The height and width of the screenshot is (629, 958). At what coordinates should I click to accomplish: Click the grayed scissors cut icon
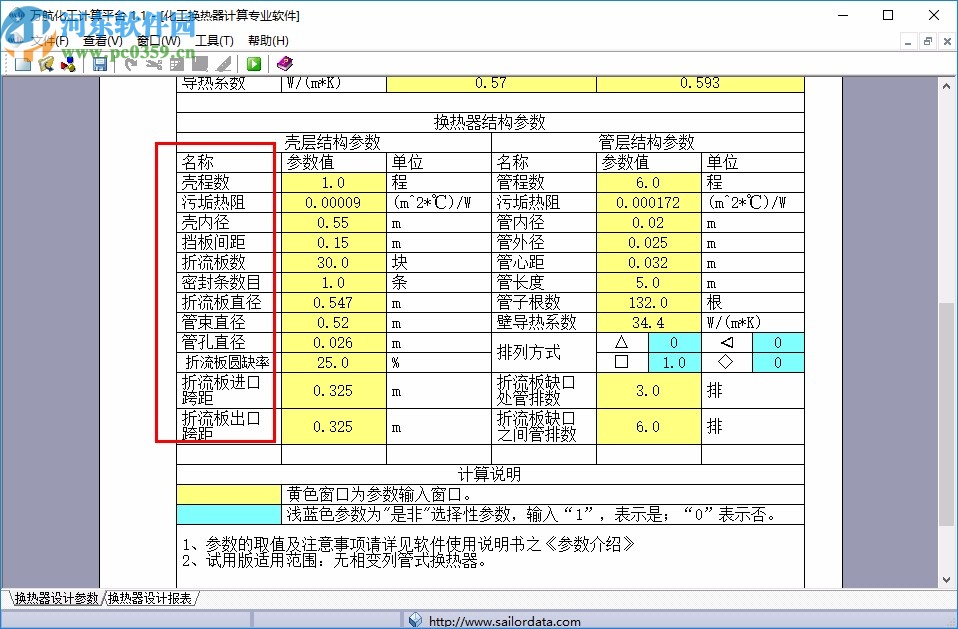[153, 64]
